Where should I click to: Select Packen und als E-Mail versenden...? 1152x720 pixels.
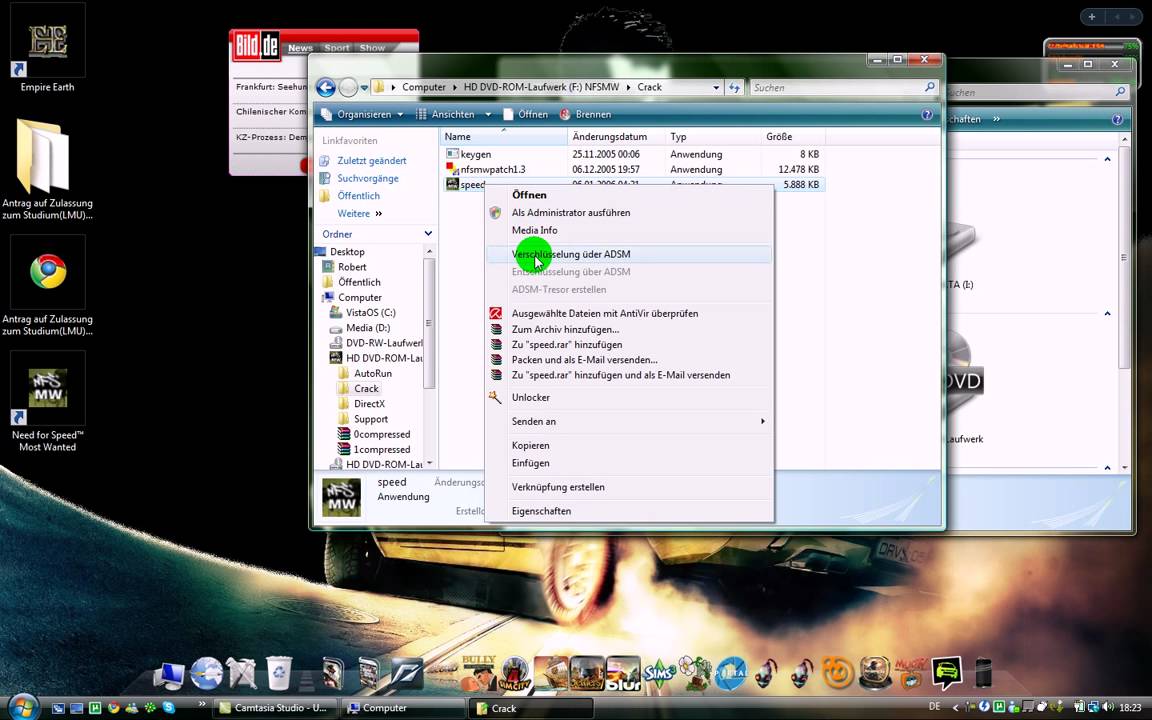click(x=629, y=360)
